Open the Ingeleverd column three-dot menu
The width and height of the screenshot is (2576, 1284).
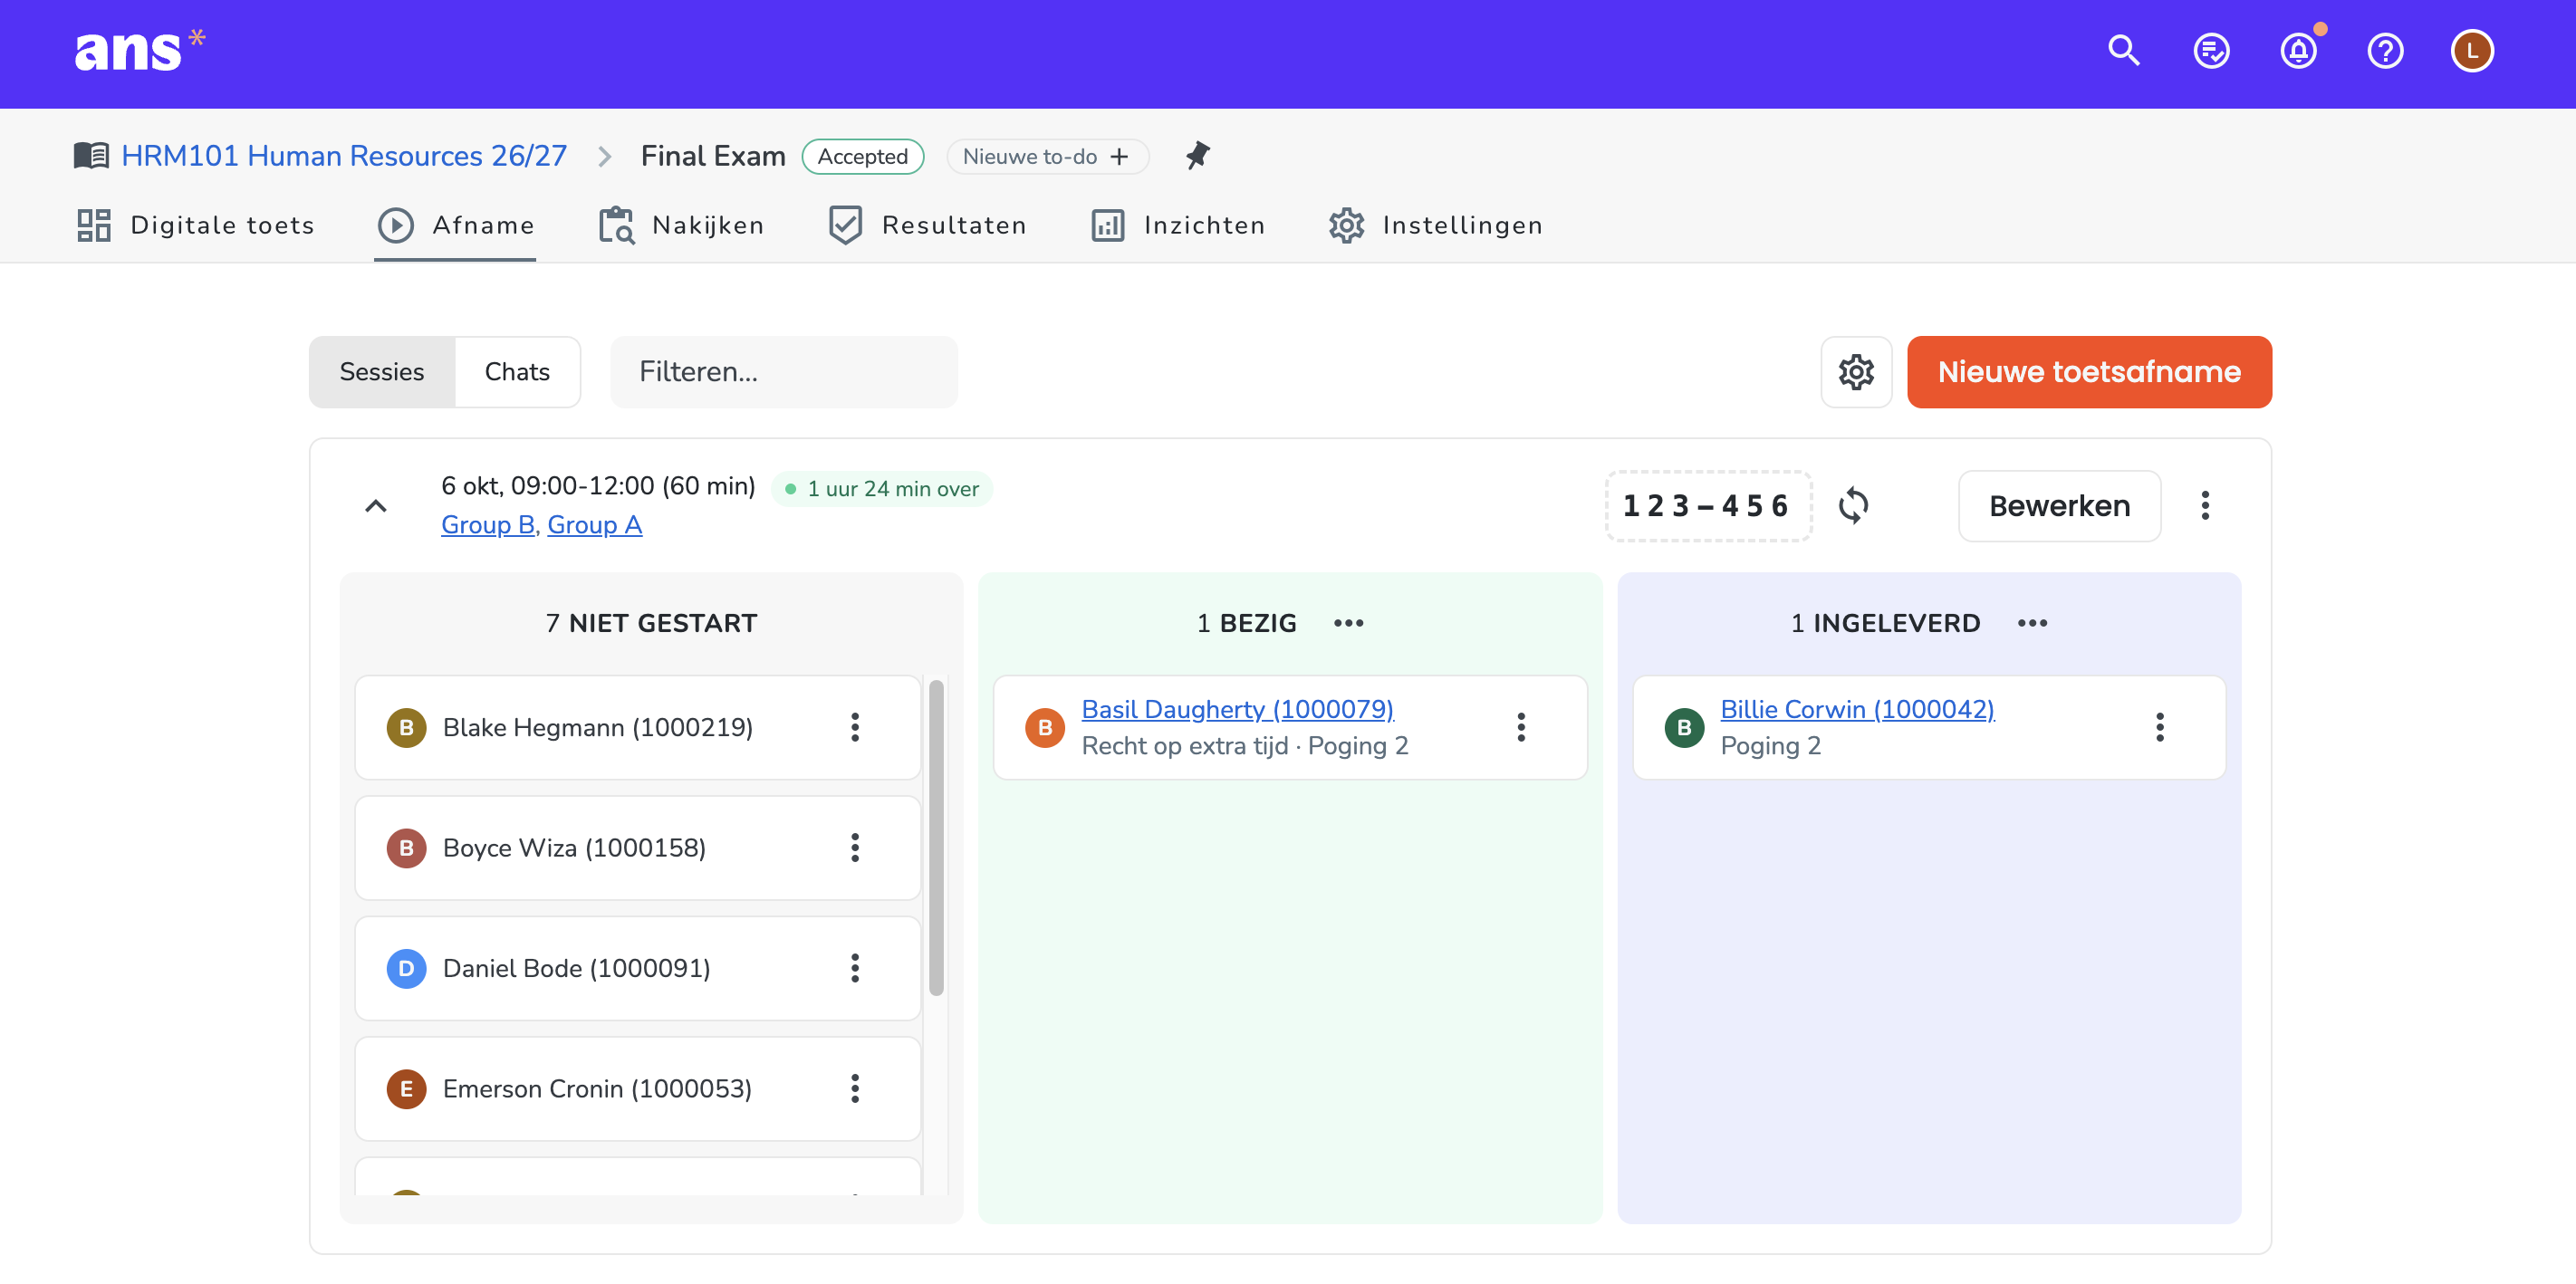2032,623
